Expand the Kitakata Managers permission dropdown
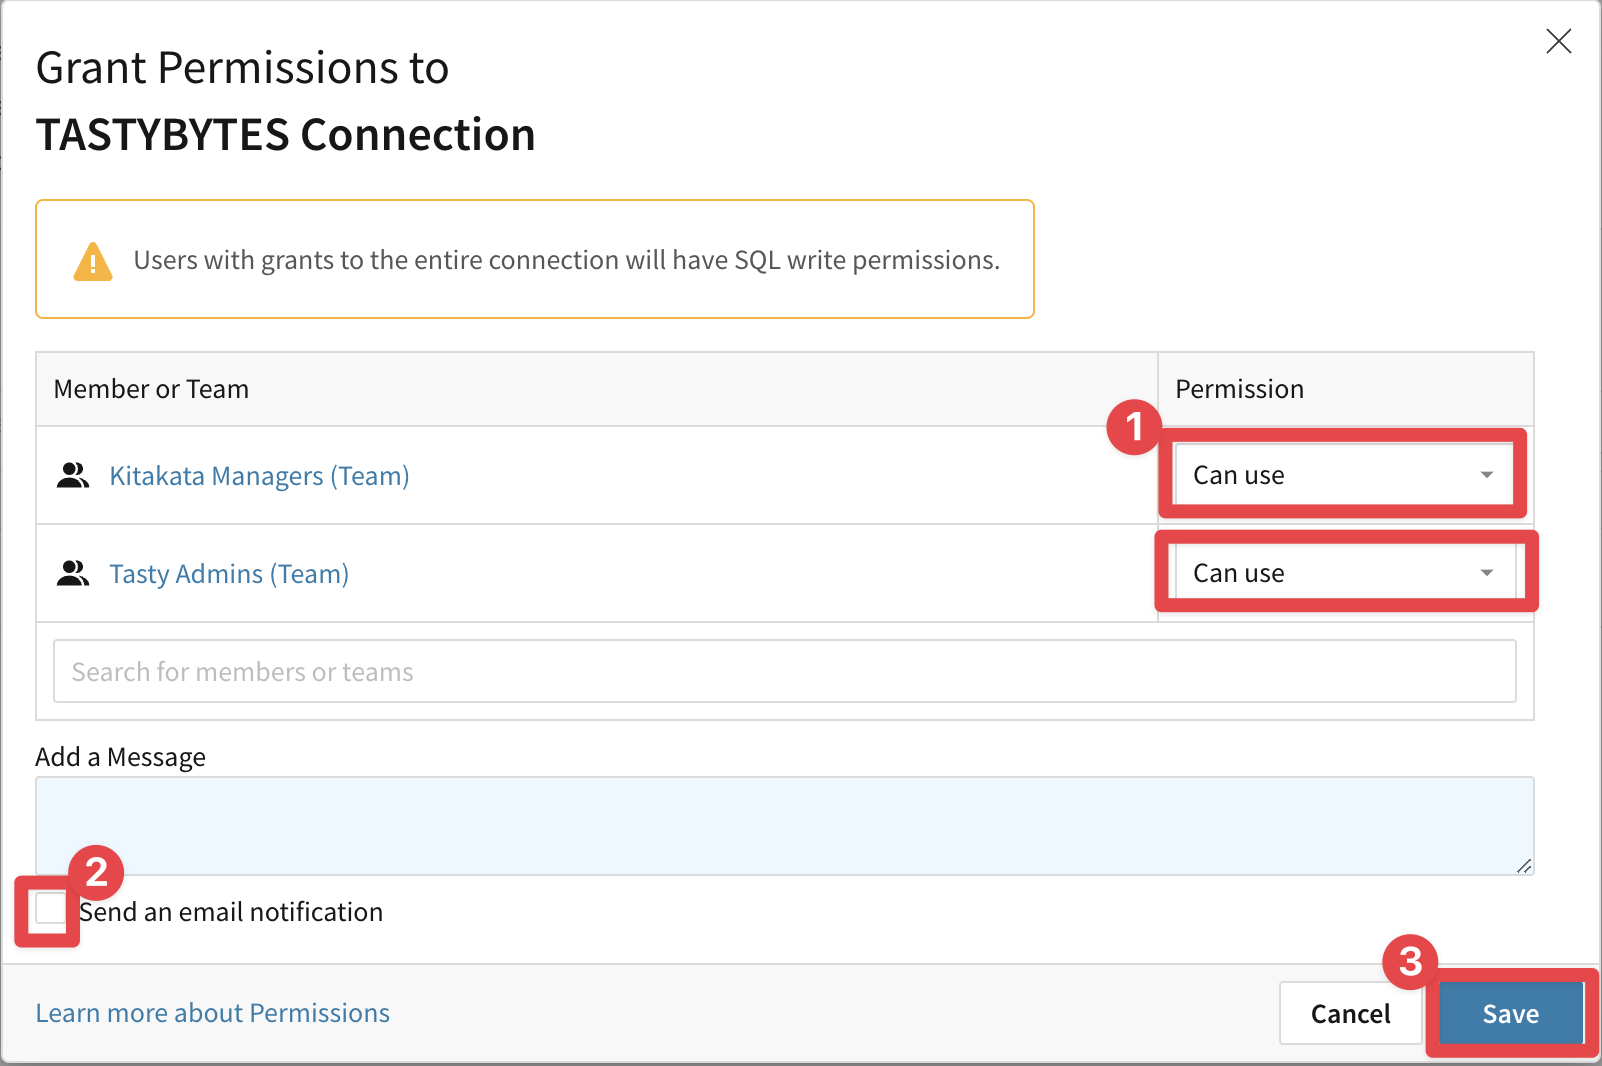The width and height of the screenshot is (1602, 1066). click(x=1342, y=475)
